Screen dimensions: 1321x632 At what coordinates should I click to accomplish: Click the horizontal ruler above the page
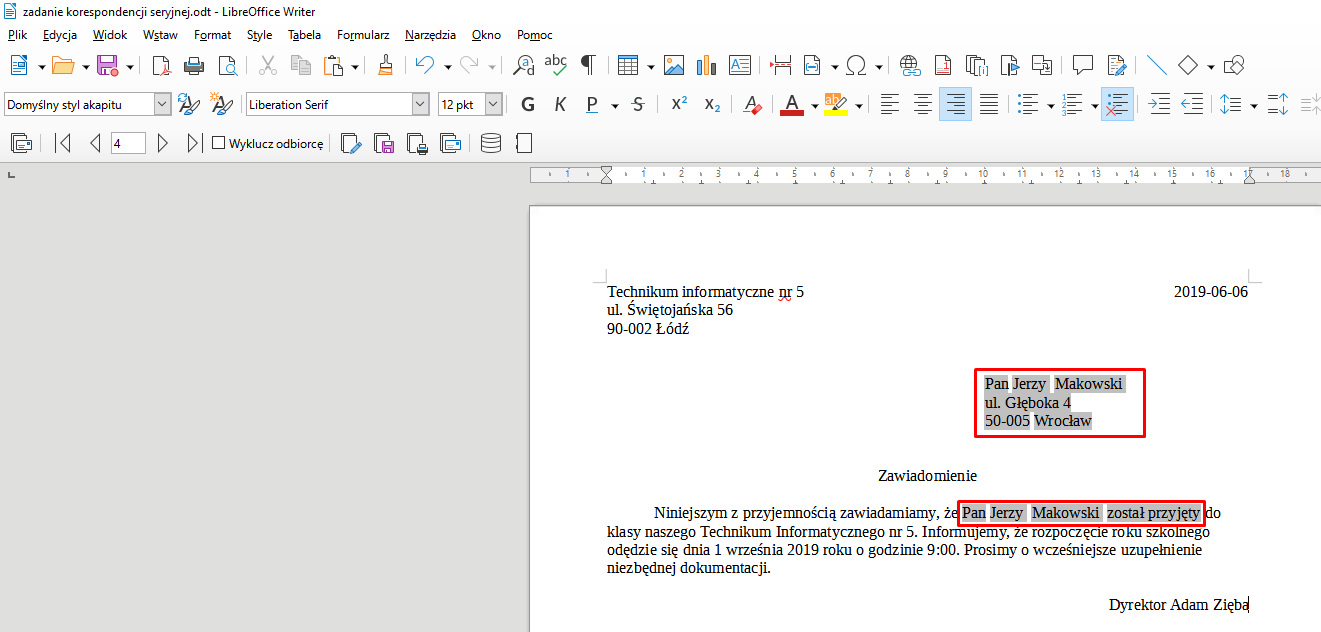click(x=925, y=175)
